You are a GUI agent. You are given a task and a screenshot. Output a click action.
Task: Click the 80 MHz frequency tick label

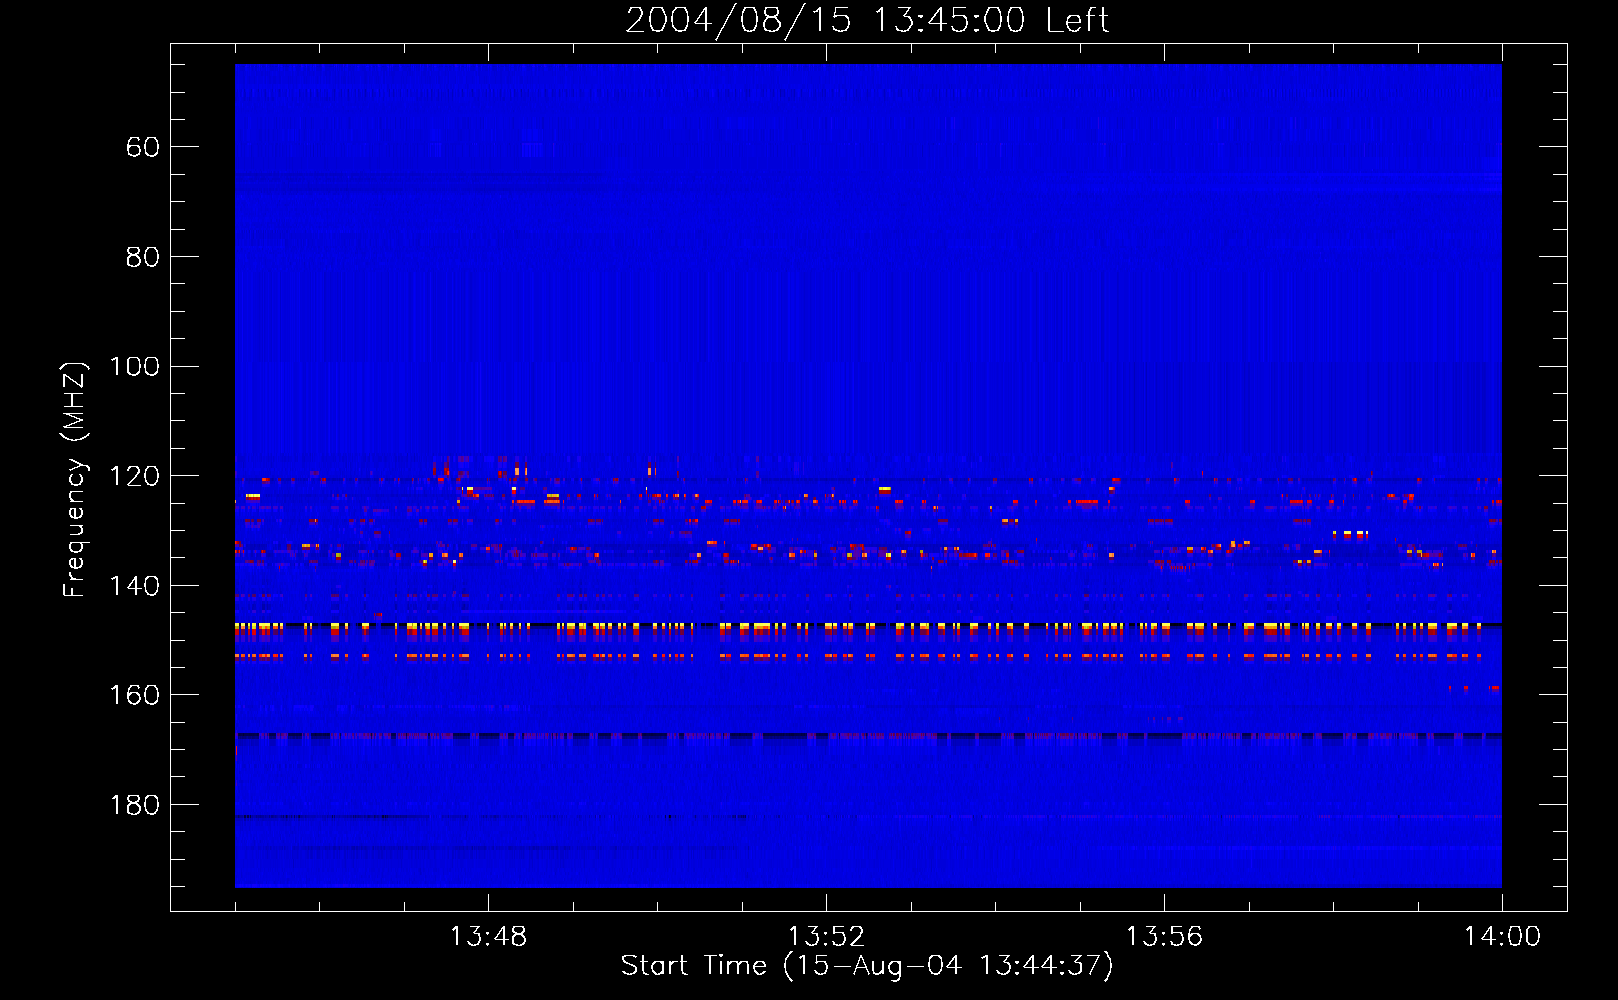pos(143,257)
